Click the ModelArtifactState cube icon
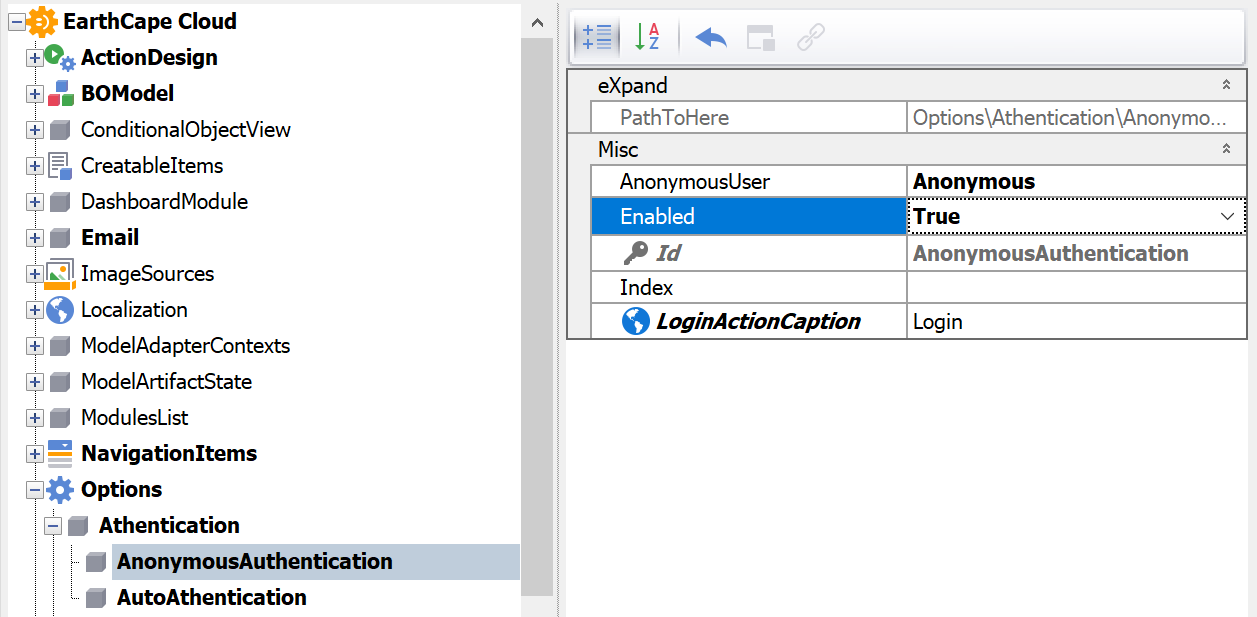 pos(60,382)
